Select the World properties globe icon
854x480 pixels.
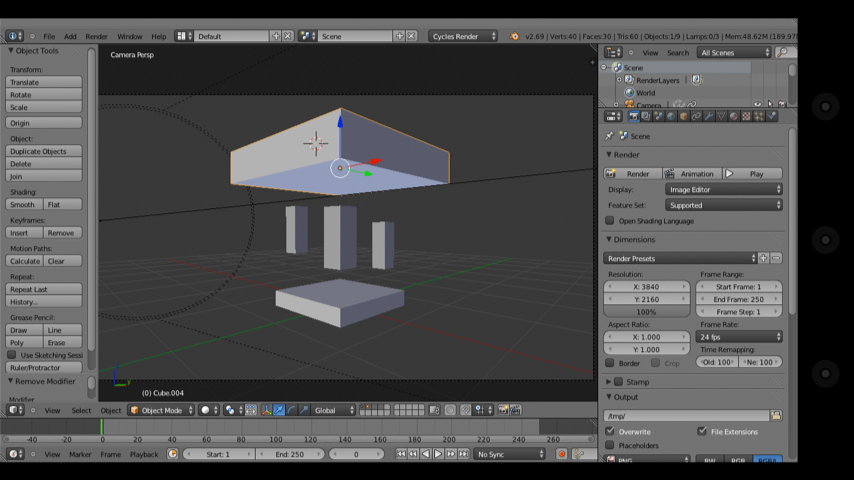(671, 116)
